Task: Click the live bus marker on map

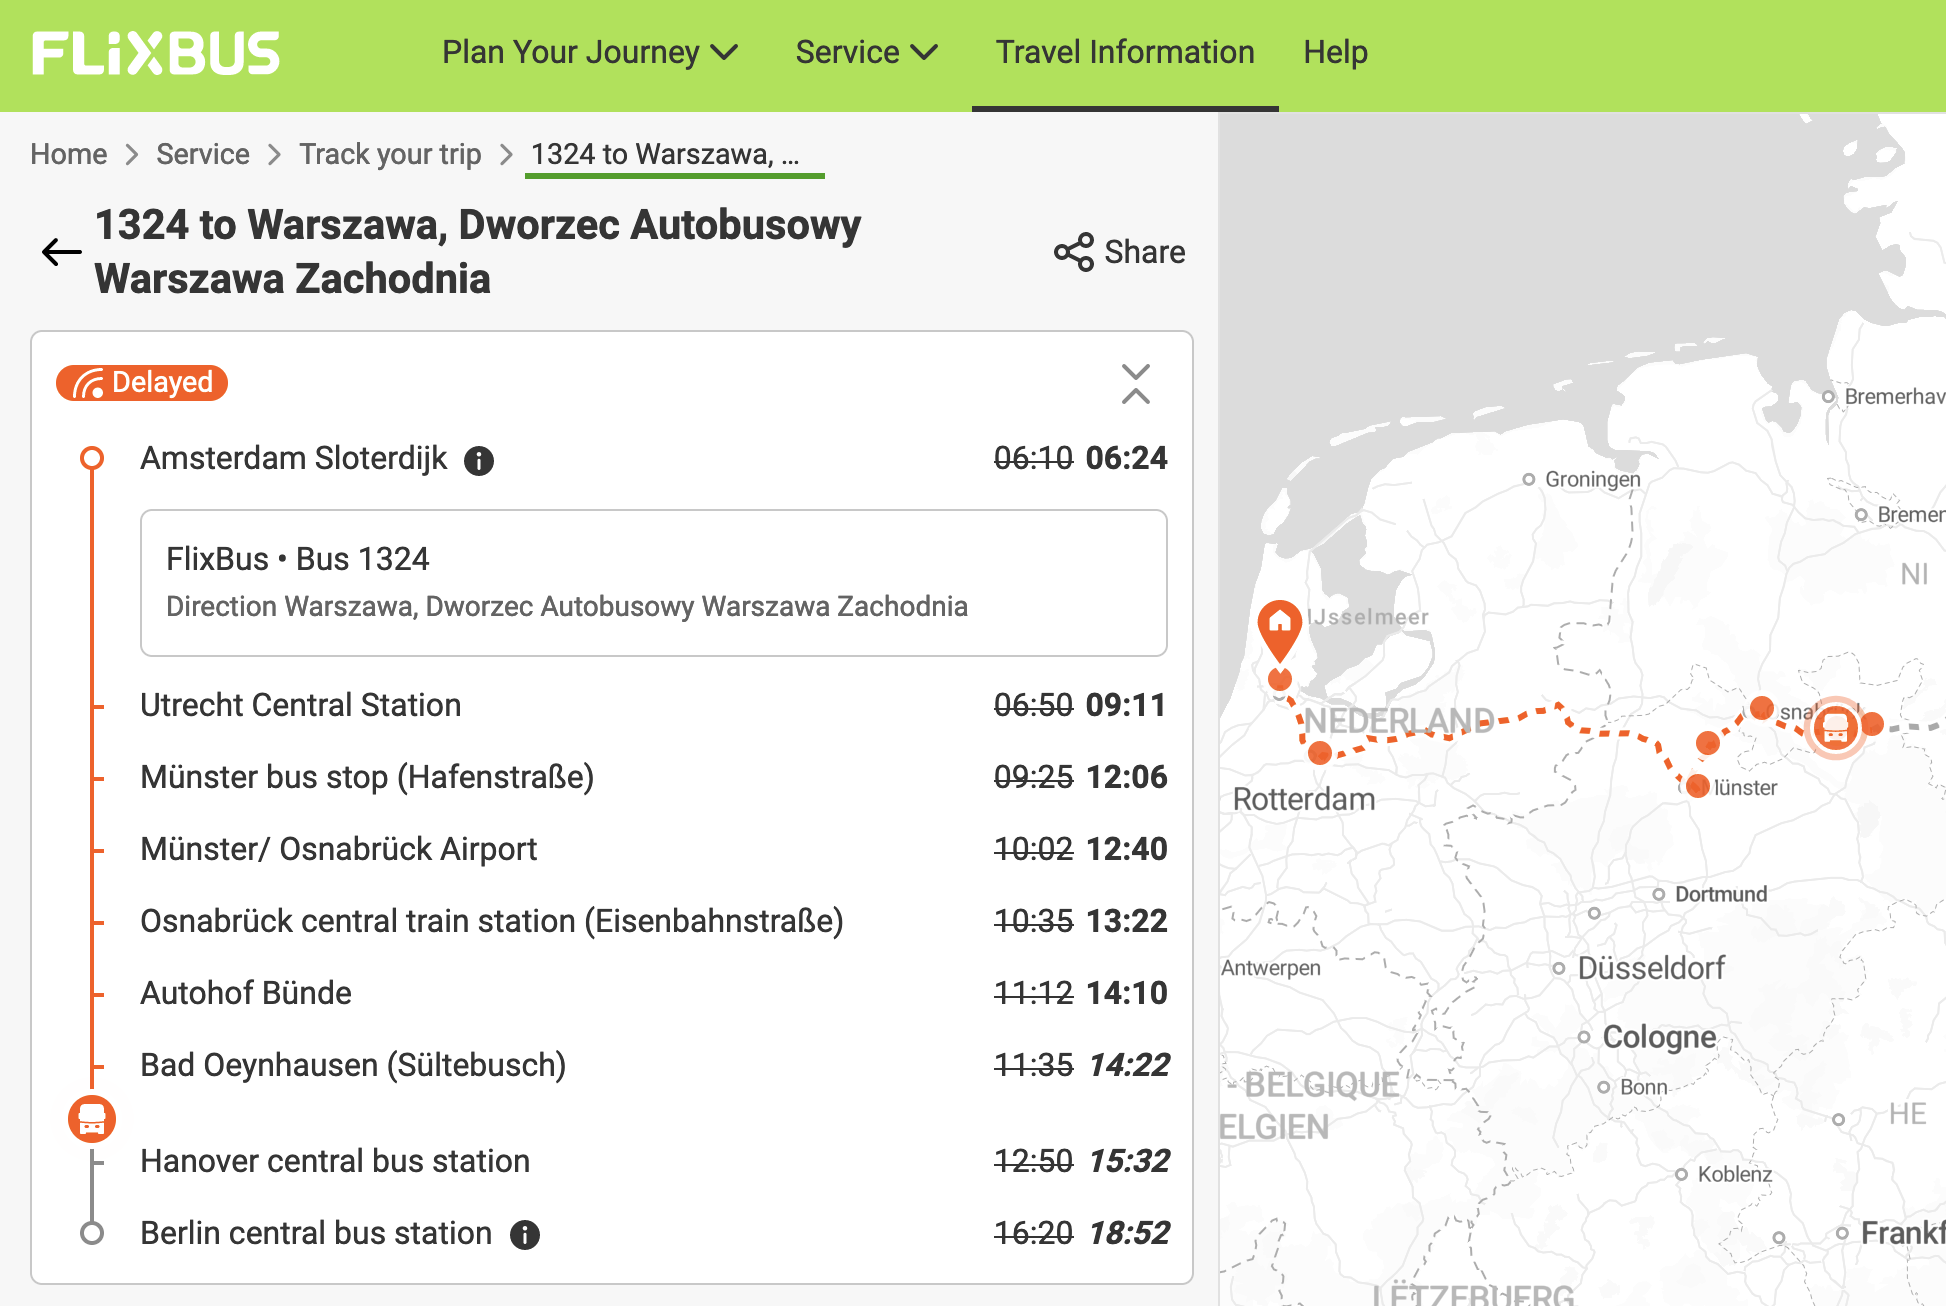Action: [x=1835, y=727]
